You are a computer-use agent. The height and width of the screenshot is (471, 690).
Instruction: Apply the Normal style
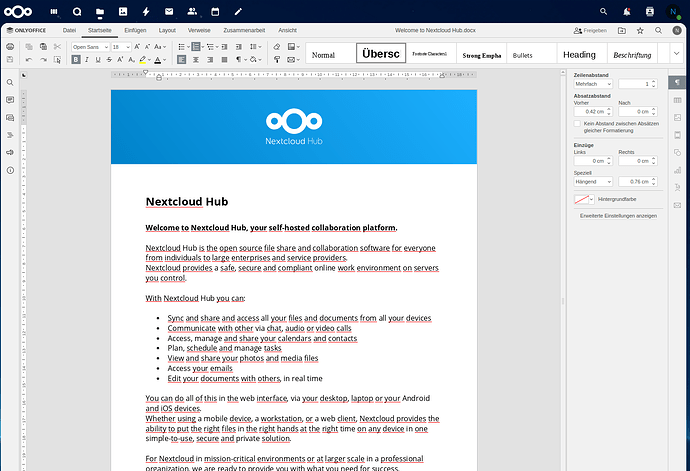(330, 53)
